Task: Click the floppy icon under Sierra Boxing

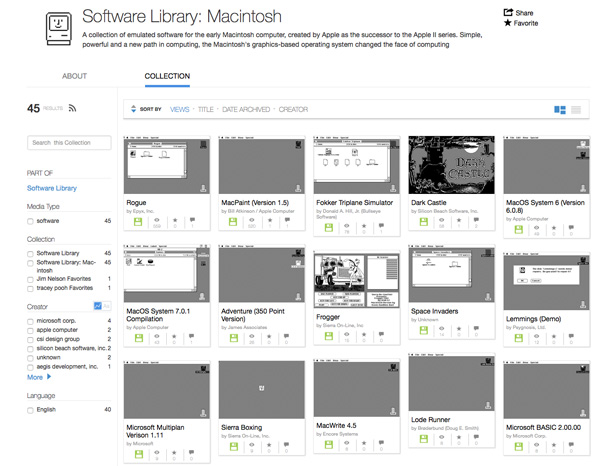Action: pyautogui.click(x=233, y=446)
